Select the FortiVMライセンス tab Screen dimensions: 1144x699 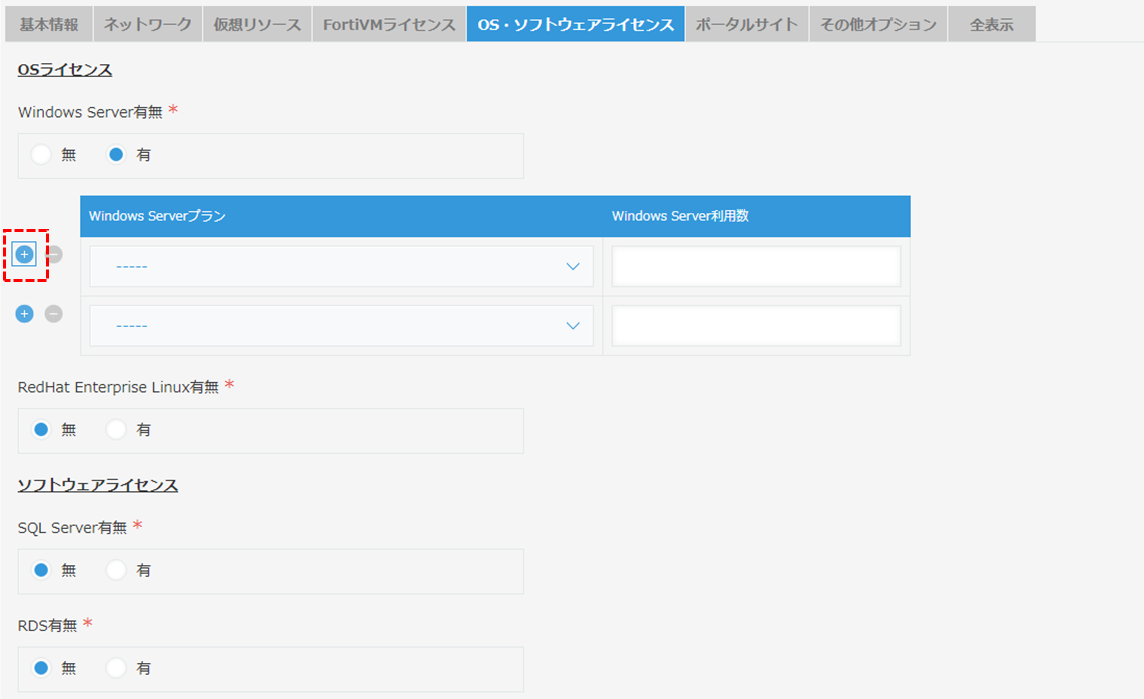[x=389, y=24]
